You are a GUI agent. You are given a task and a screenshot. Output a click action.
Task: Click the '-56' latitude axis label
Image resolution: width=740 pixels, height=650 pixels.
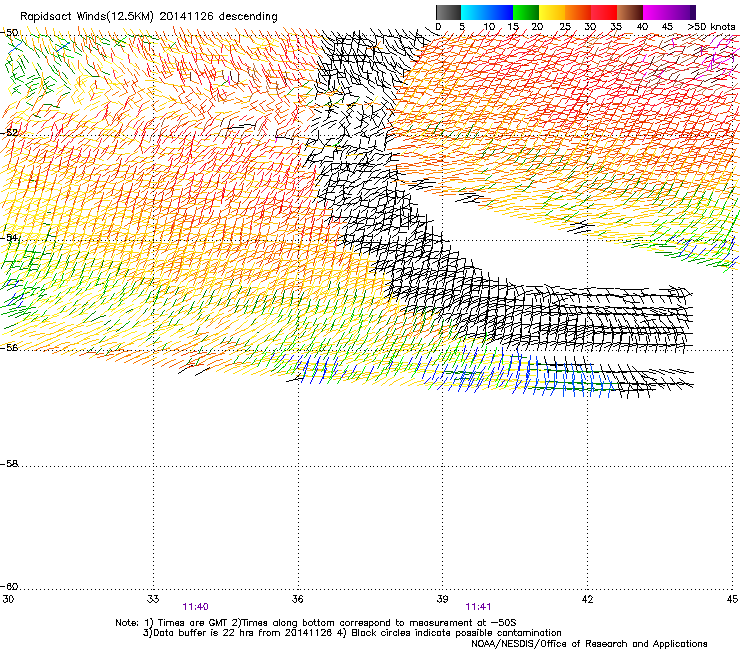pos(9,347)
